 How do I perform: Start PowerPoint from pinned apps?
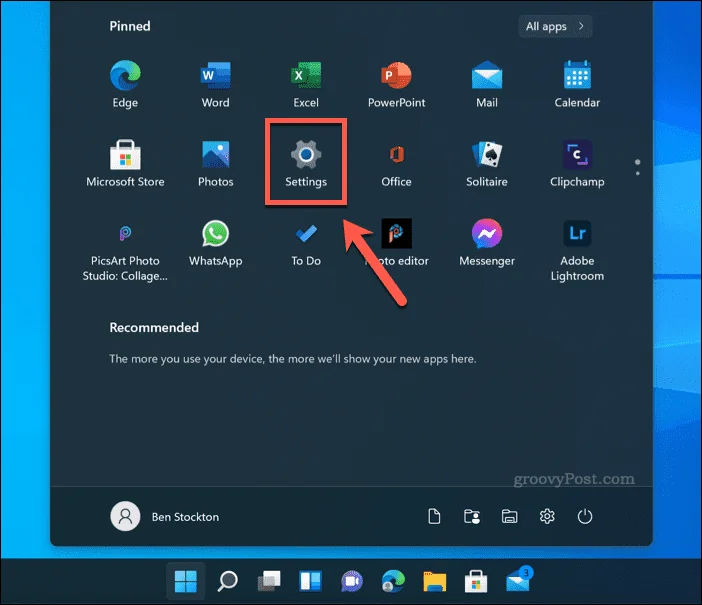pyautogui.click(x=396, y=84)
